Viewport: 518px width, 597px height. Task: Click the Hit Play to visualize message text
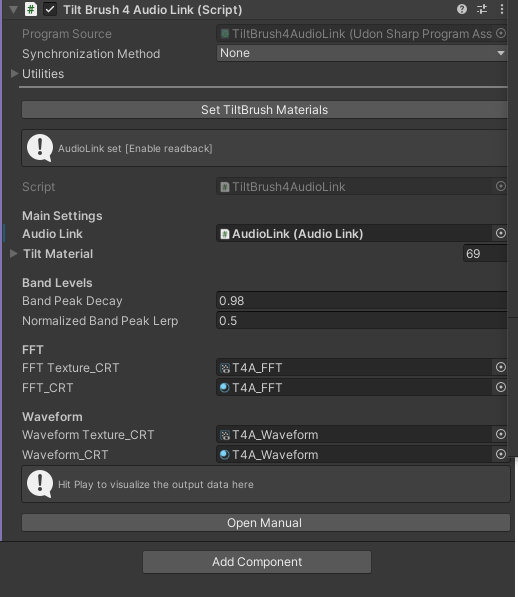pyautogui.click(x=156, y=485)
